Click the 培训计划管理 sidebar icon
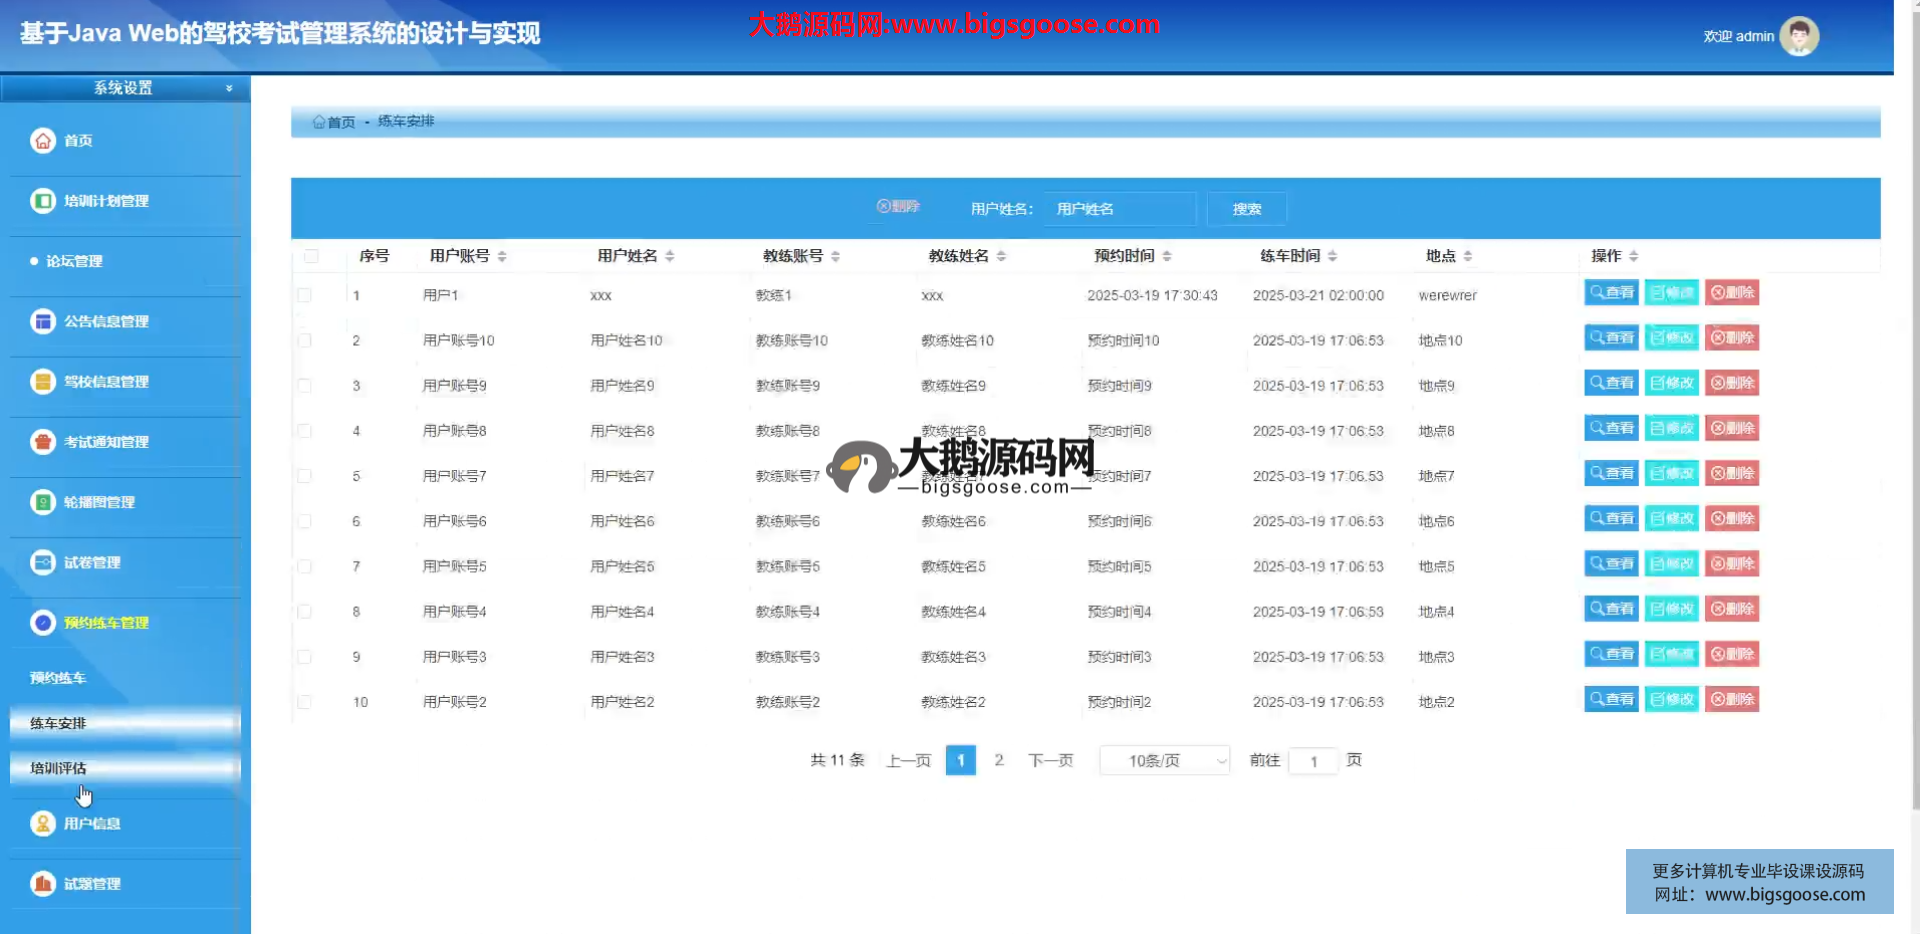 (43, 201)
